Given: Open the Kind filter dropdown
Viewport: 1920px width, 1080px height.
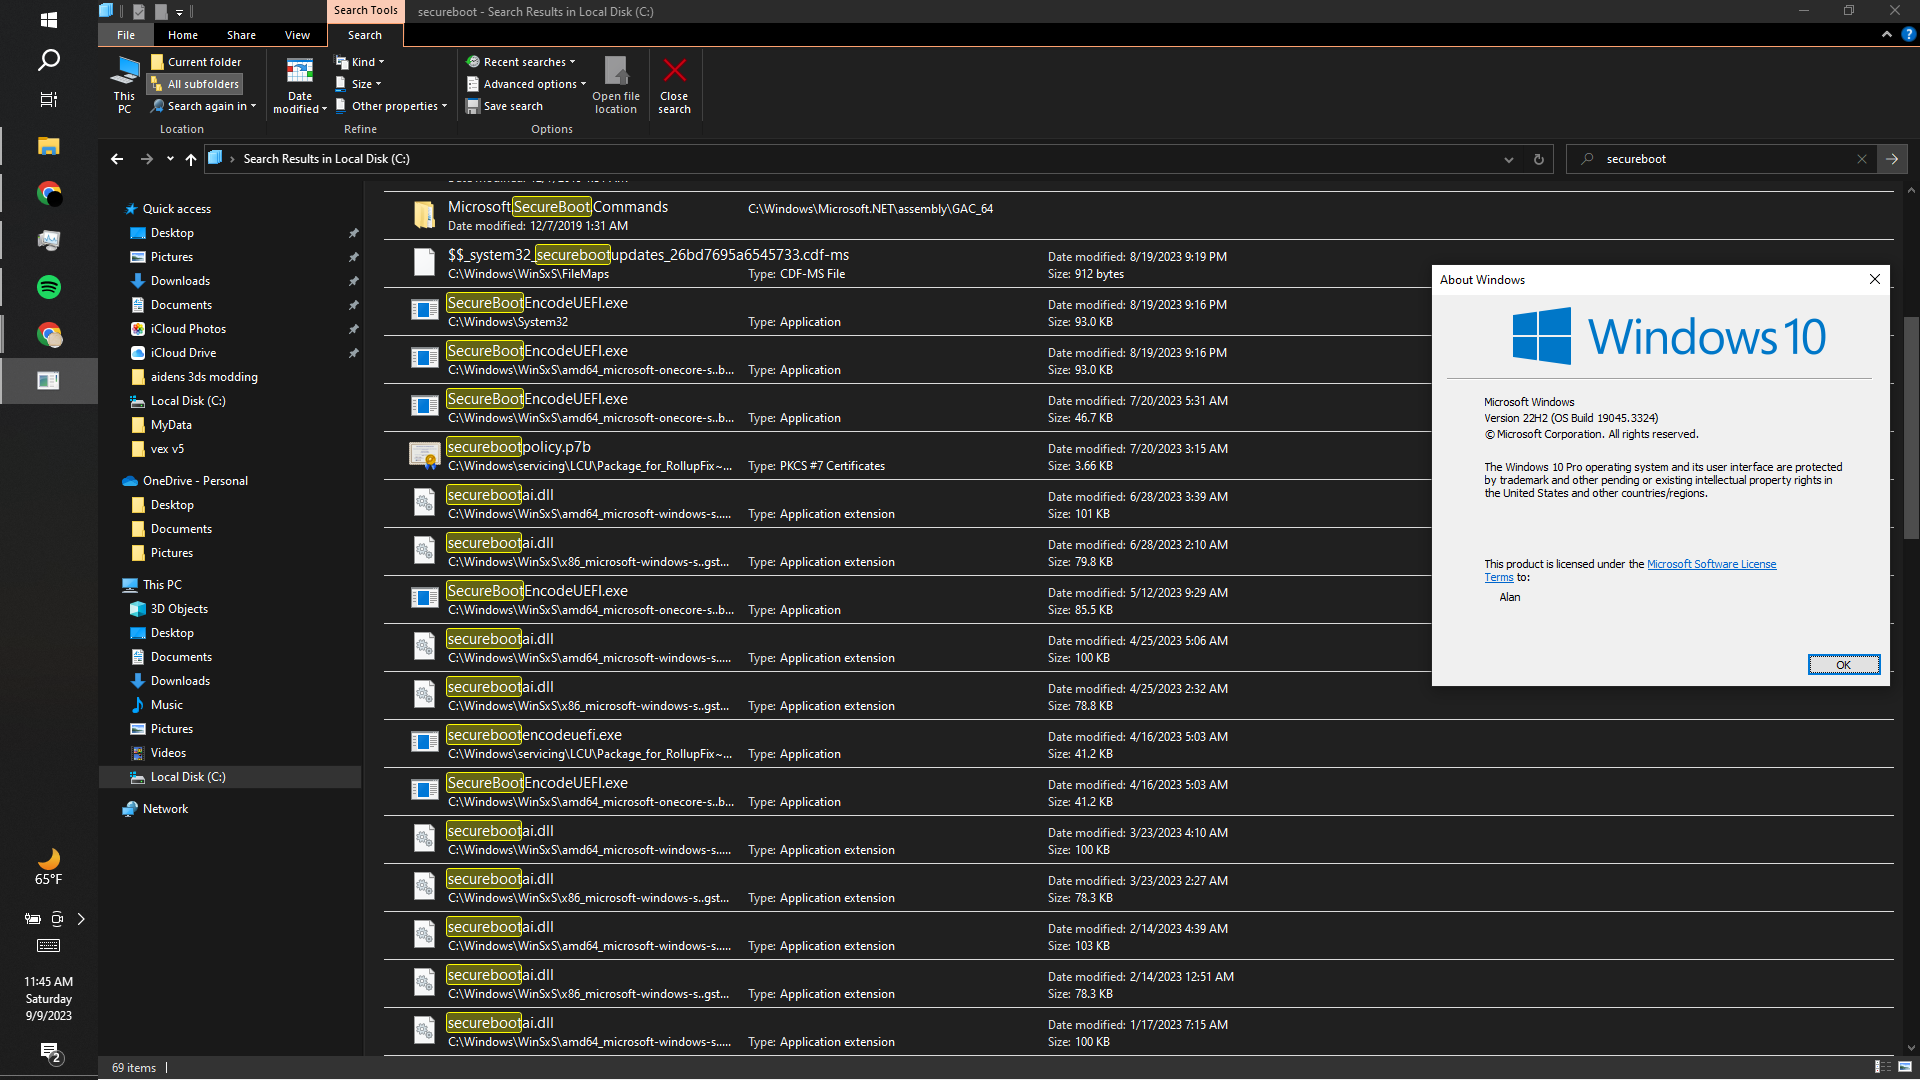Looking at the screenshot, I should (360, 62).
